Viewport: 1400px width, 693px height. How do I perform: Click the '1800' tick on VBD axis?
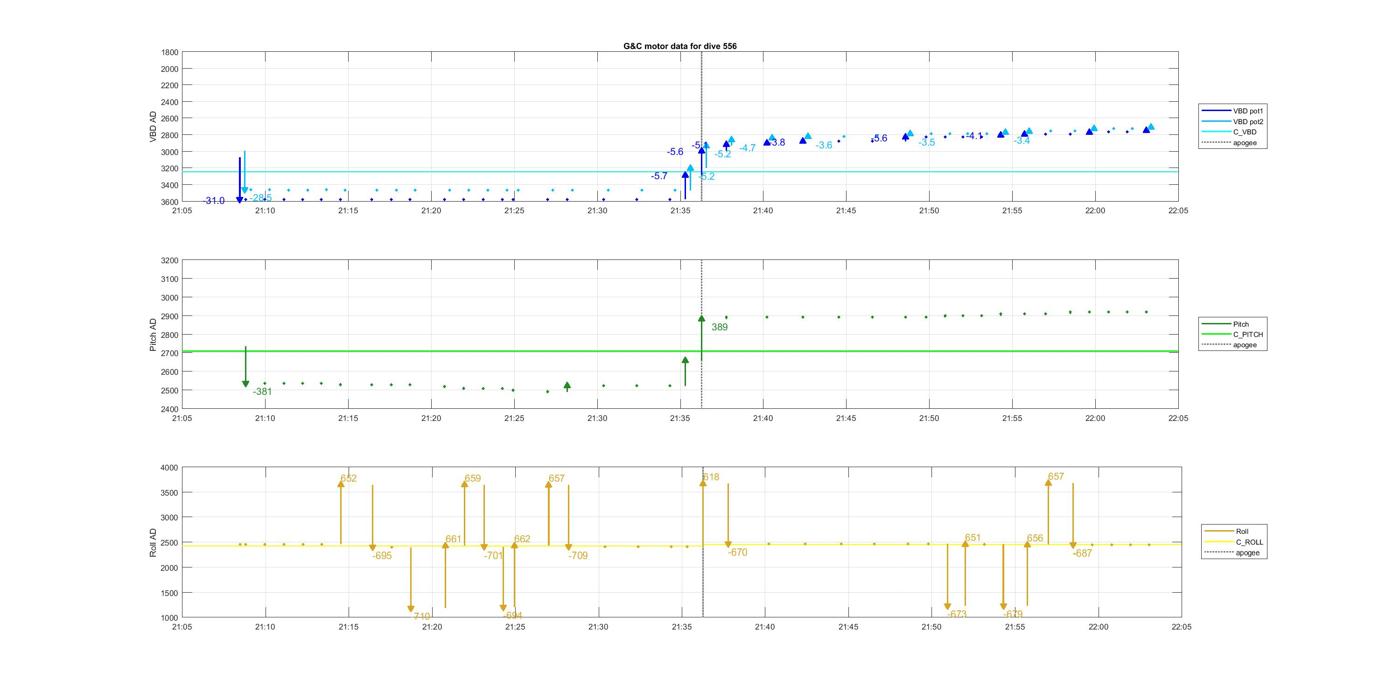[170, 52]
